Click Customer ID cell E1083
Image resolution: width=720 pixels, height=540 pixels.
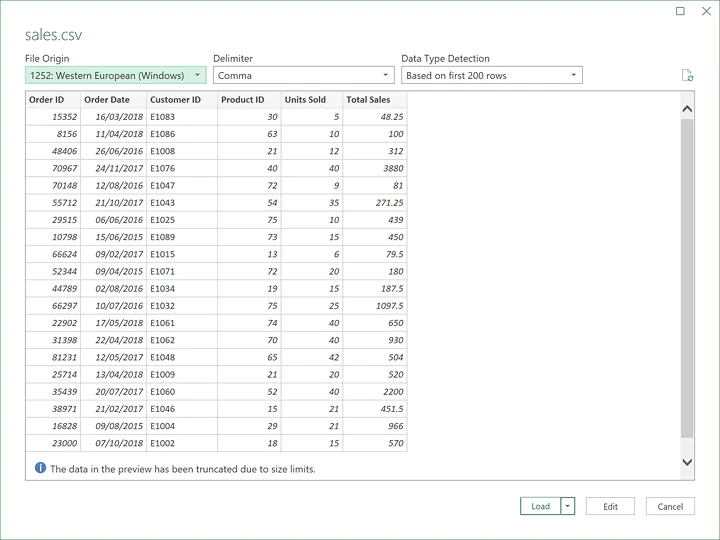[182, 117]
